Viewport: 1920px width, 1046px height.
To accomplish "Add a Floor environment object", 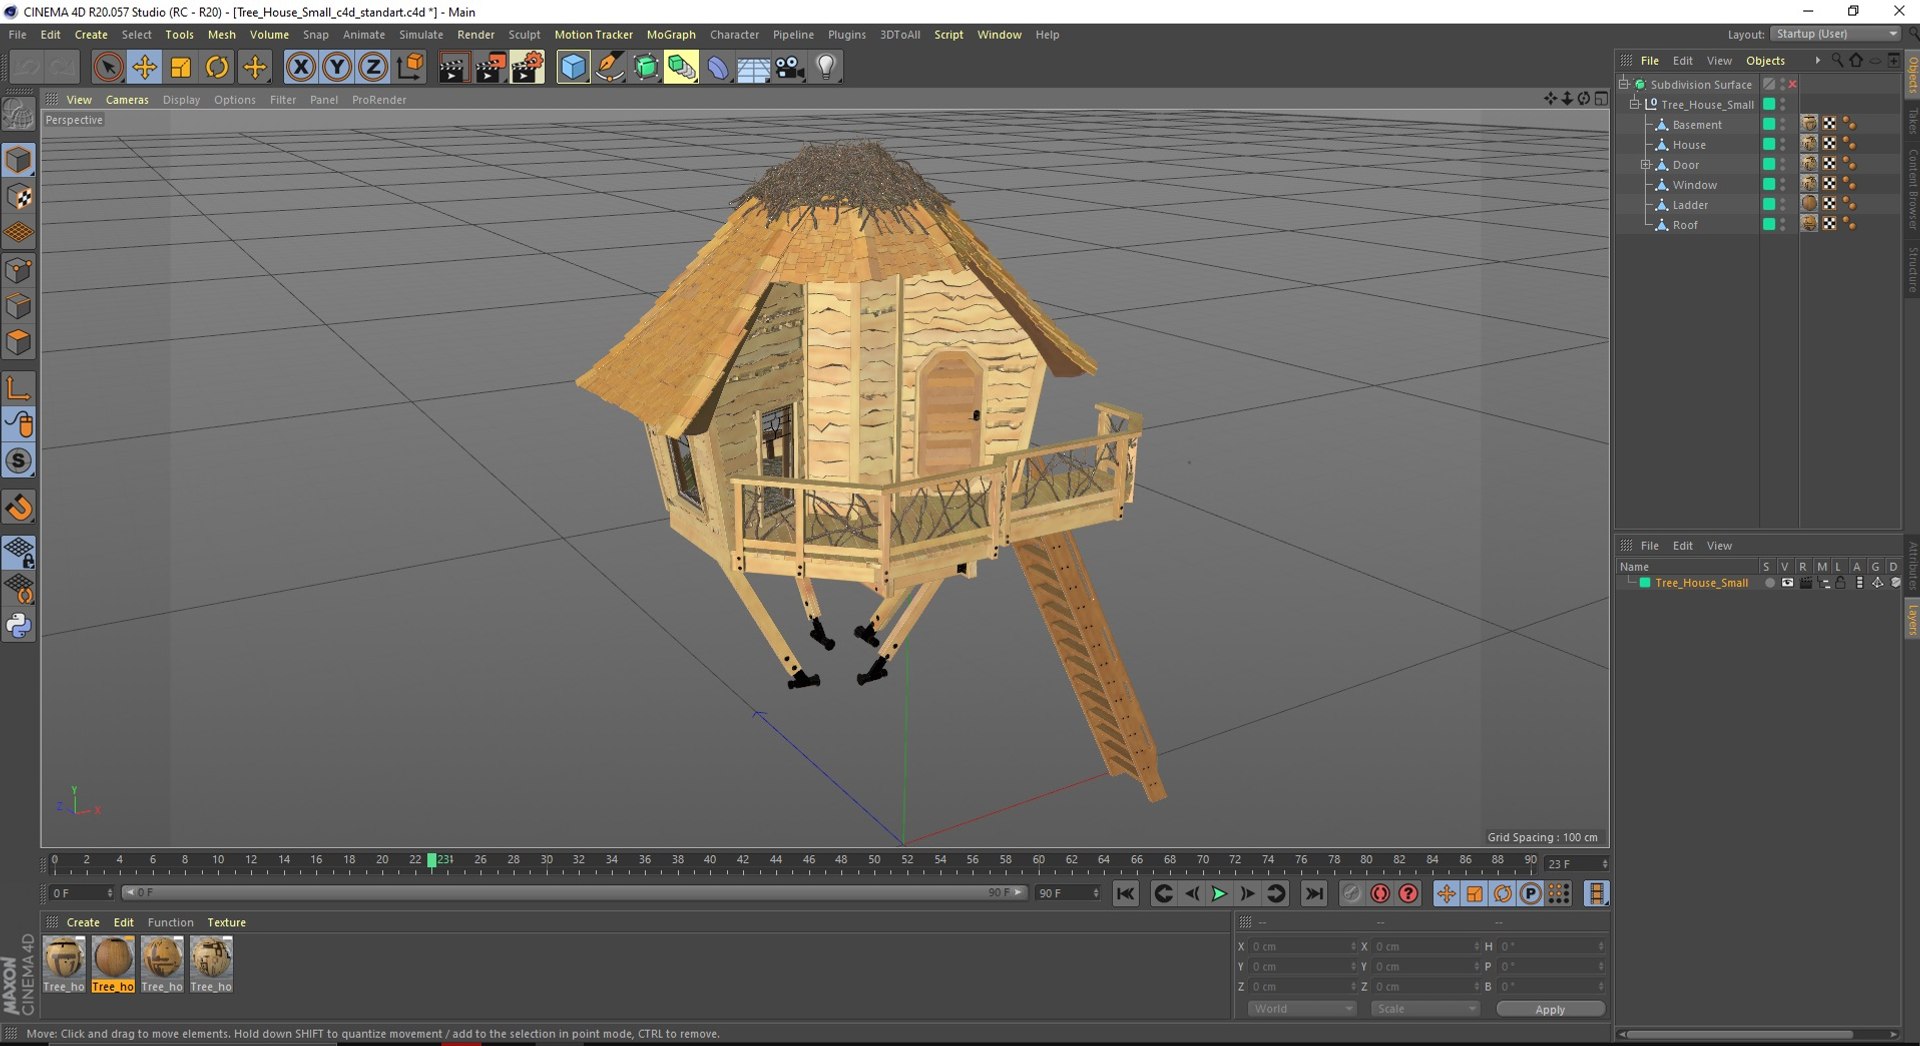I will tap(754, 67).
